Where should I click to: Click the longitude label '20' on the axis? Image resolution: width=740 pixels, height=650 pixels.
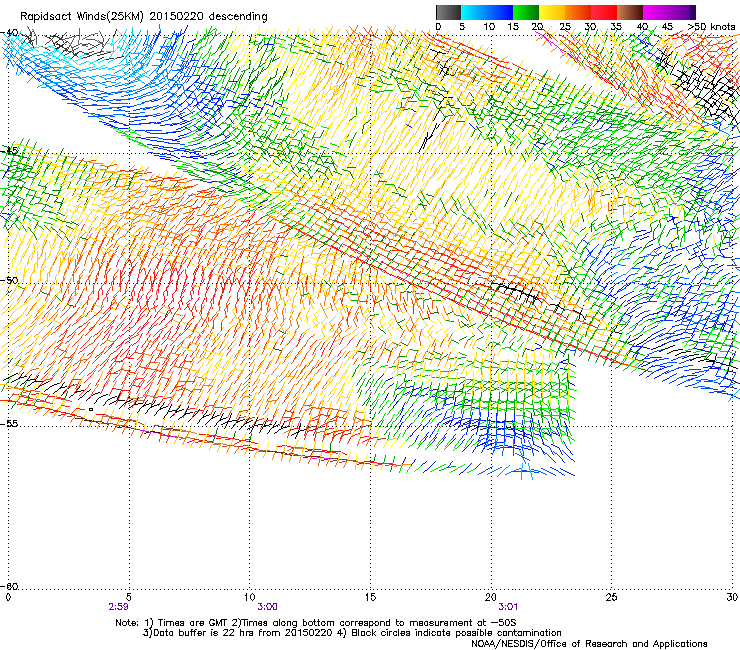coord(491,597)
